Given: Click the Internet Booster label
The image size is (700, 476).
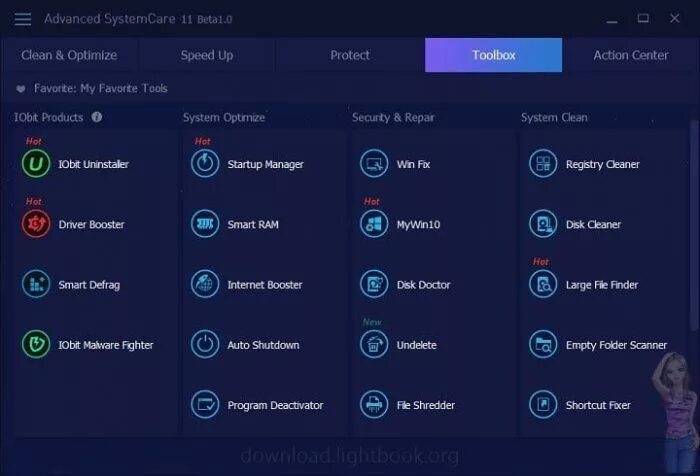Looking at the screenshot, I should 265,285.
